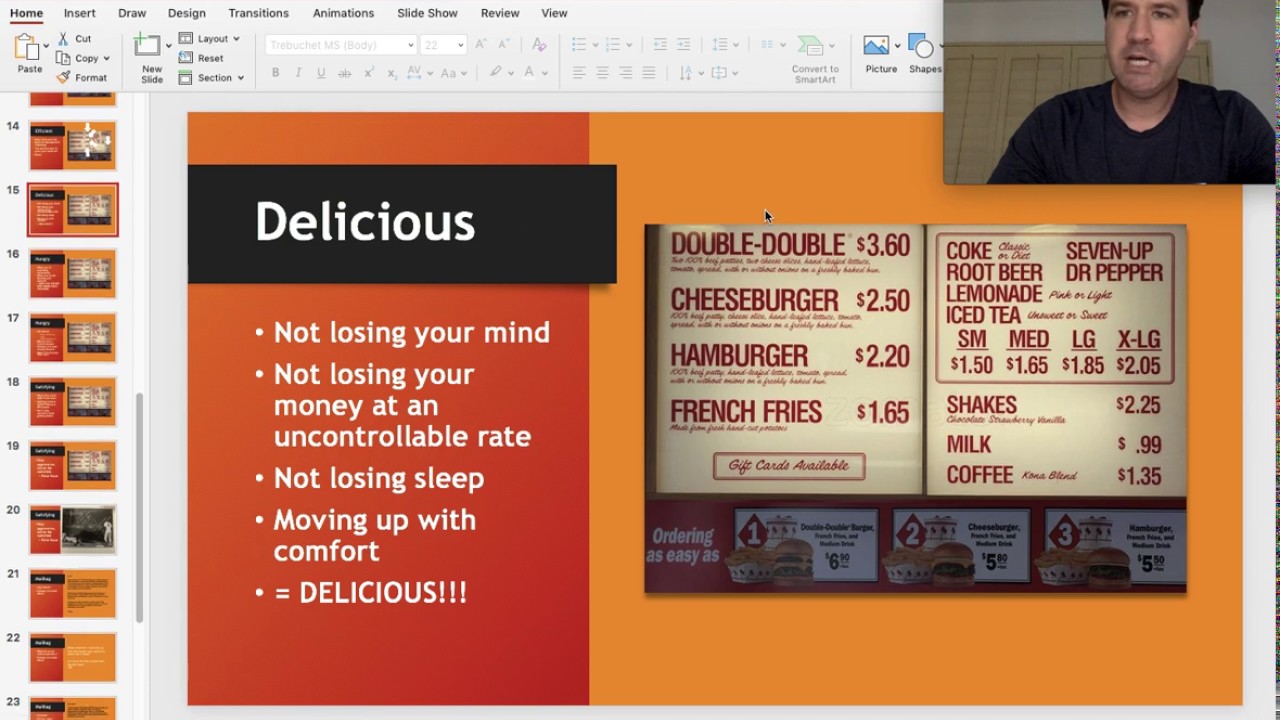Switch to the Transitions tab
The image size is (1280, 720).
click(x=258, y=13)
